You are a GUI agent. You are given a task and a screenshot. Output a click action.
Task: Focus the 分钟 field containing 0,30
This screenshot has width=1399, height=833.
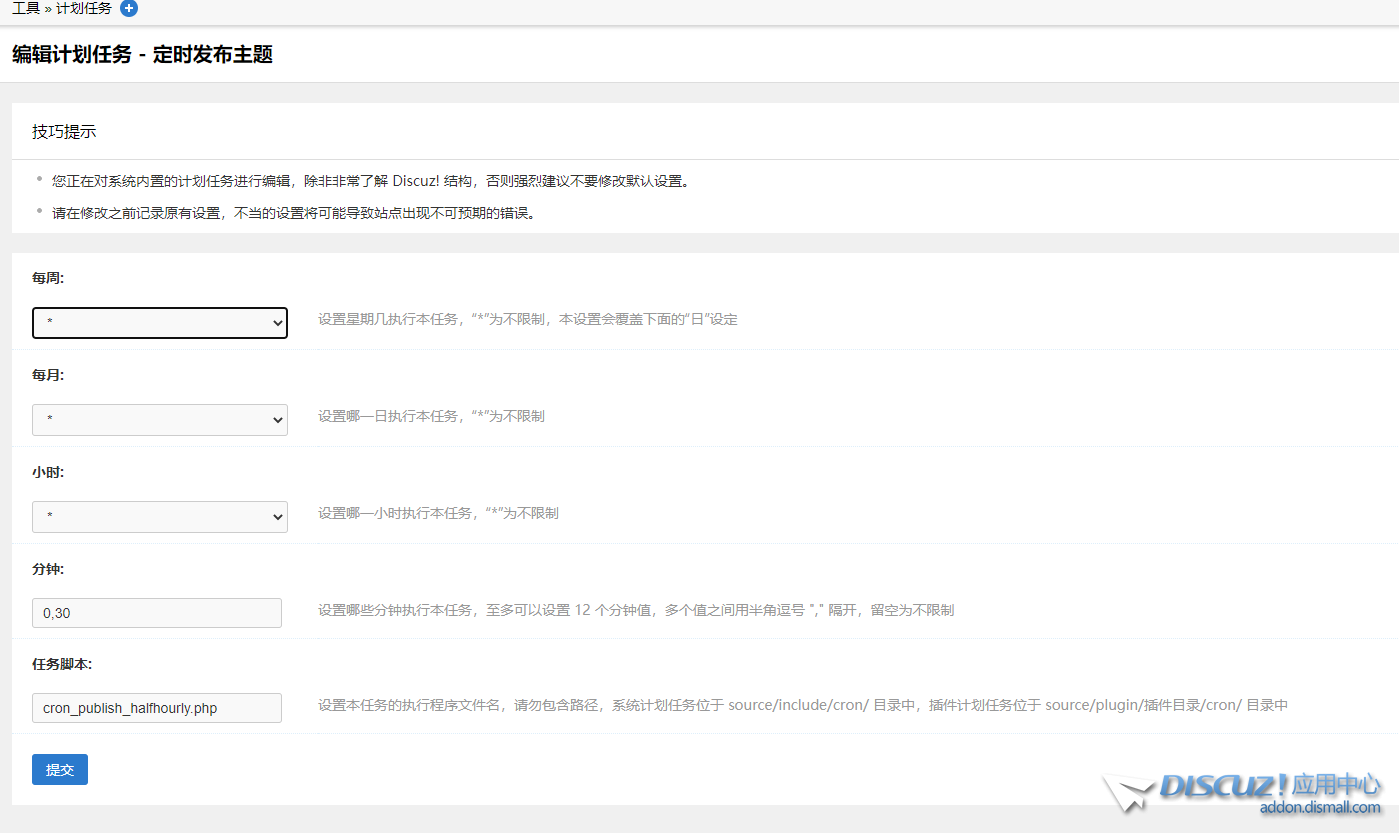(x=157, y=613)
